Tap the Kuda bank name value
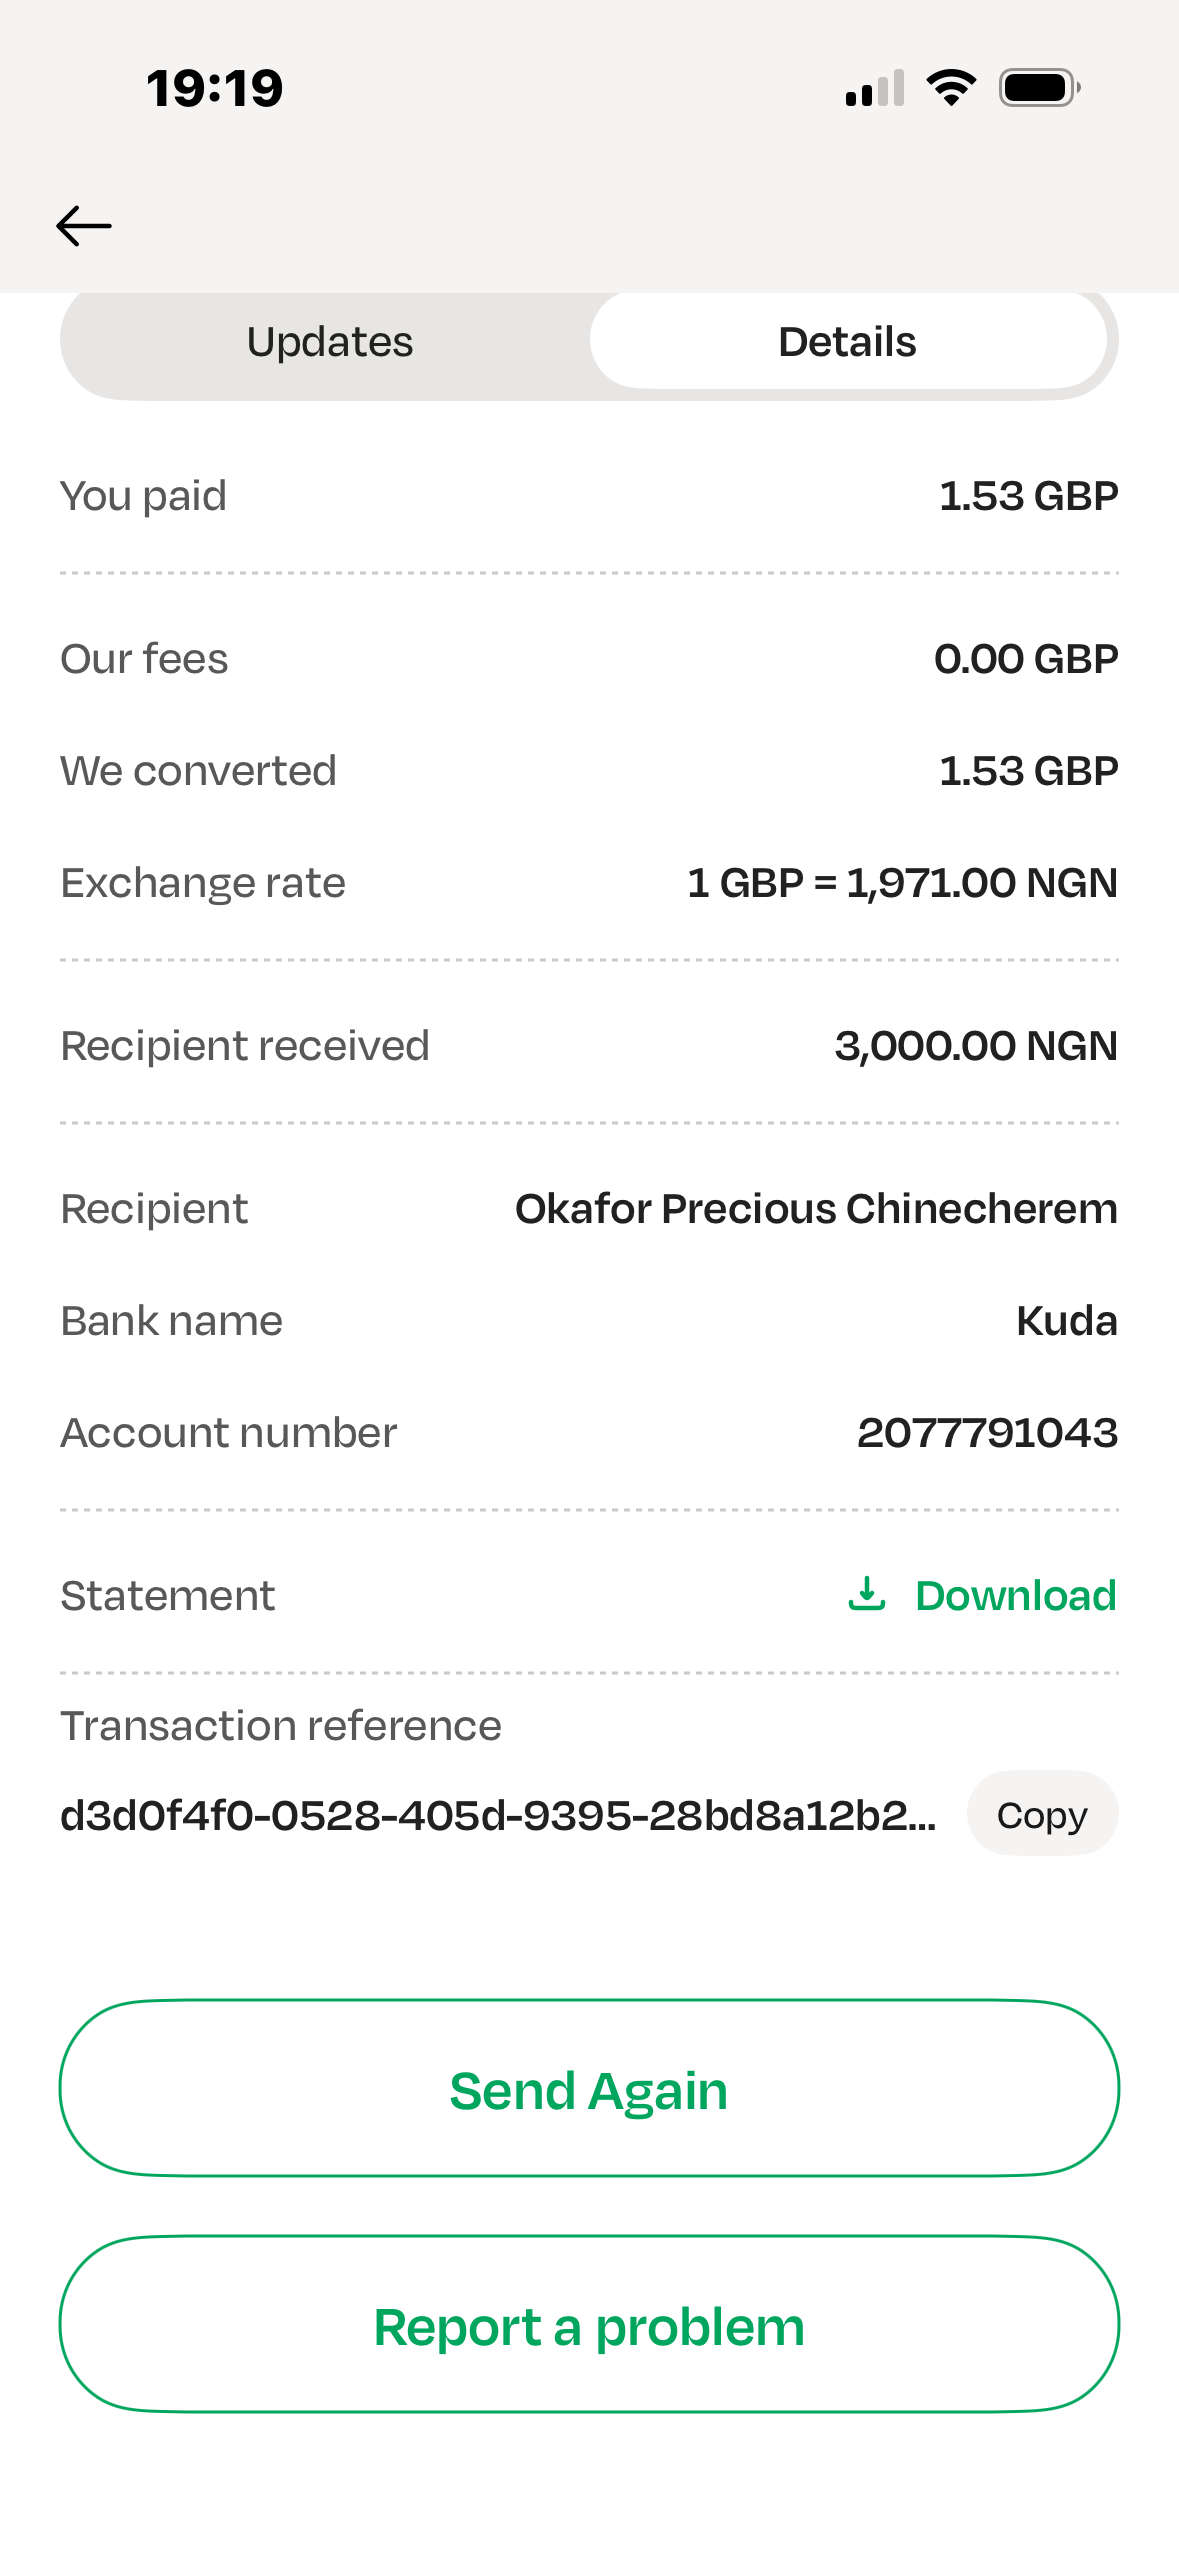Image resolution: width=1179 pixels, height=2556 pixels. (x=1066, y=1321)
